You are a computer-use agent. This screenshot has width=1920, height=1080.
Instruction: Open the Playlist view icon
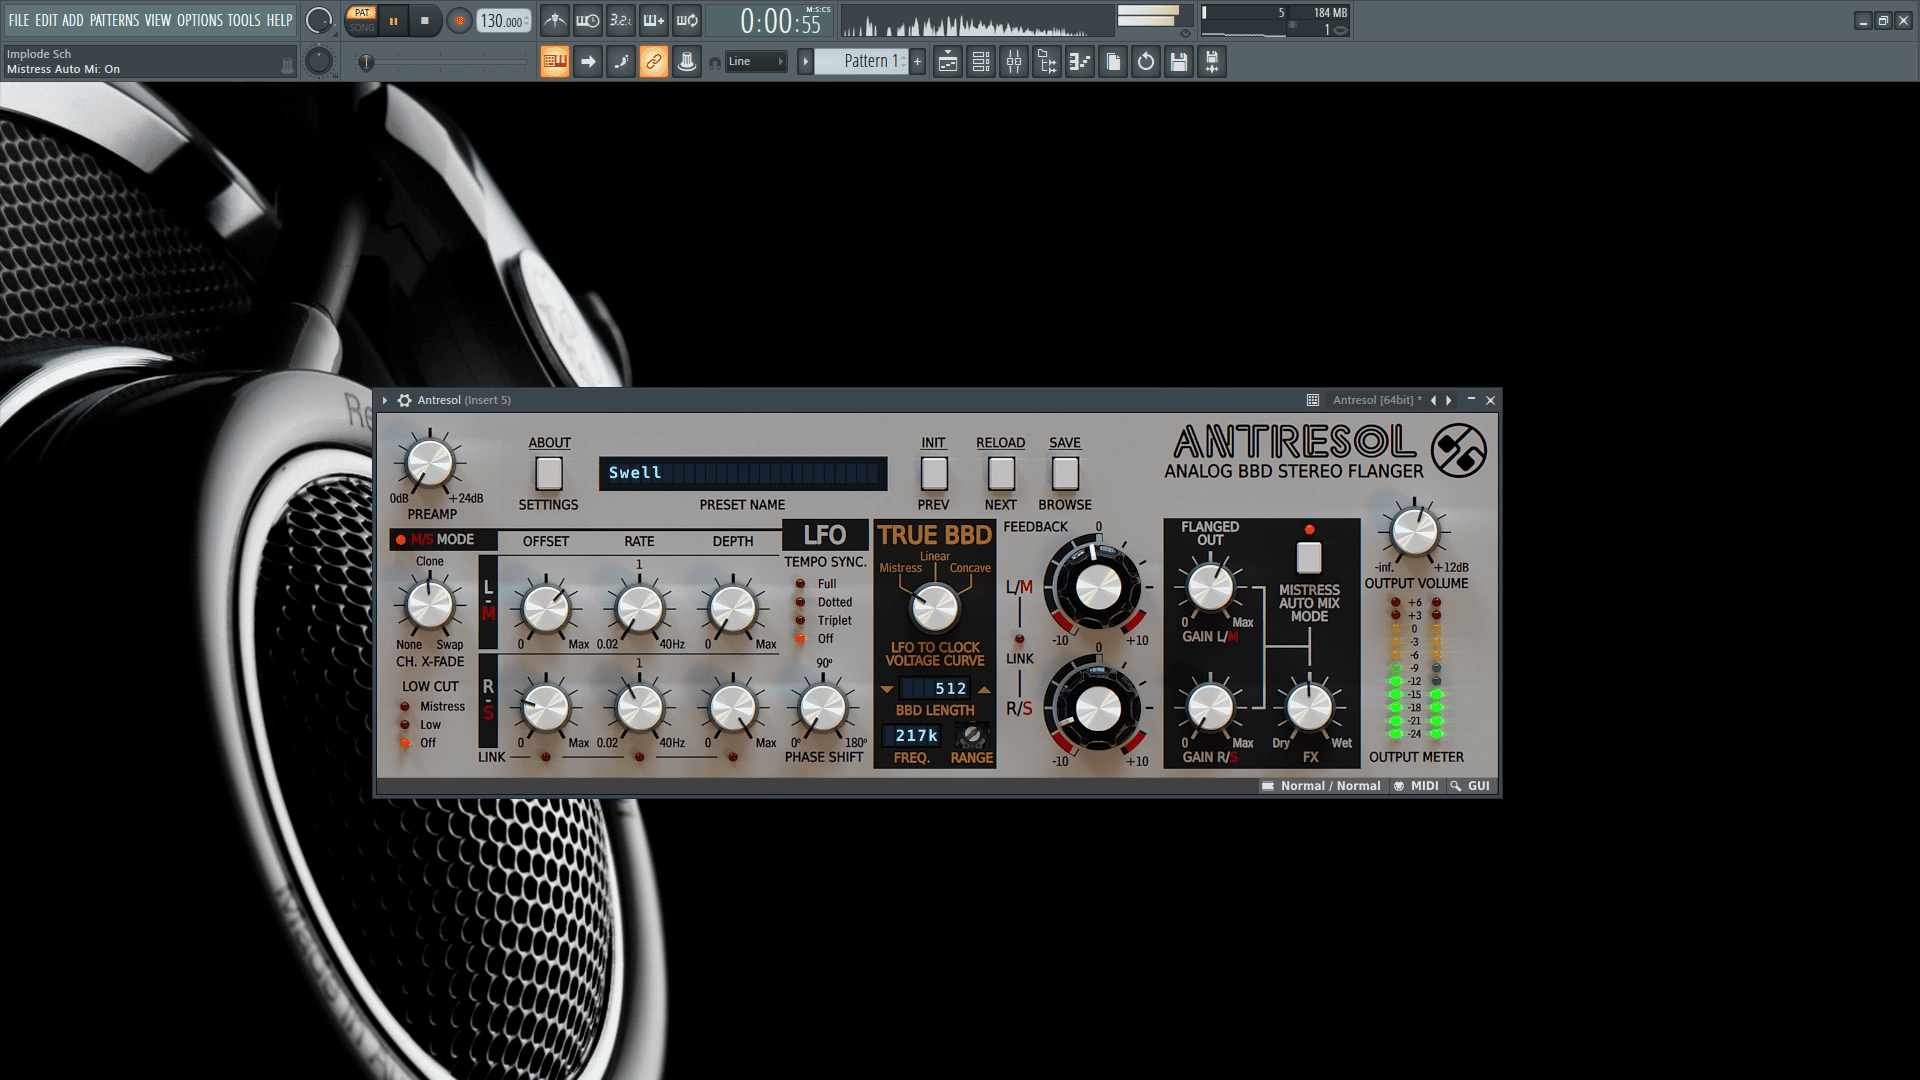(x=948, y=62)
